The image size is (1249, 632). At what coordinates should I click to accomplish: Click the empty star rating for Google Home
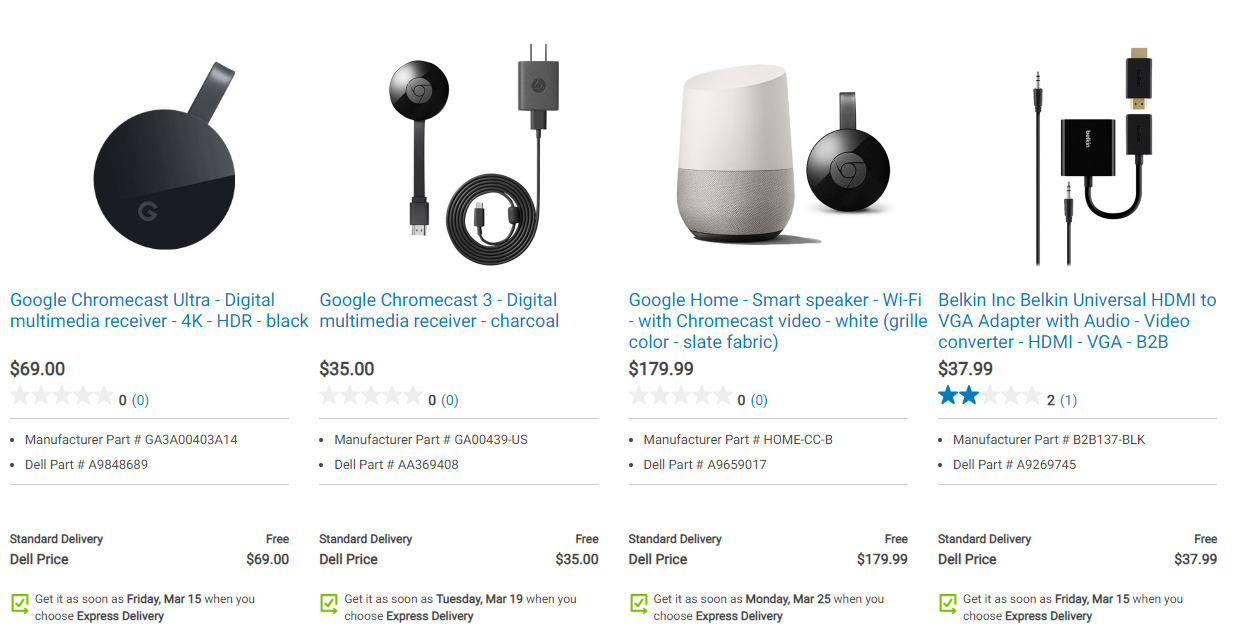pos(680,396)
